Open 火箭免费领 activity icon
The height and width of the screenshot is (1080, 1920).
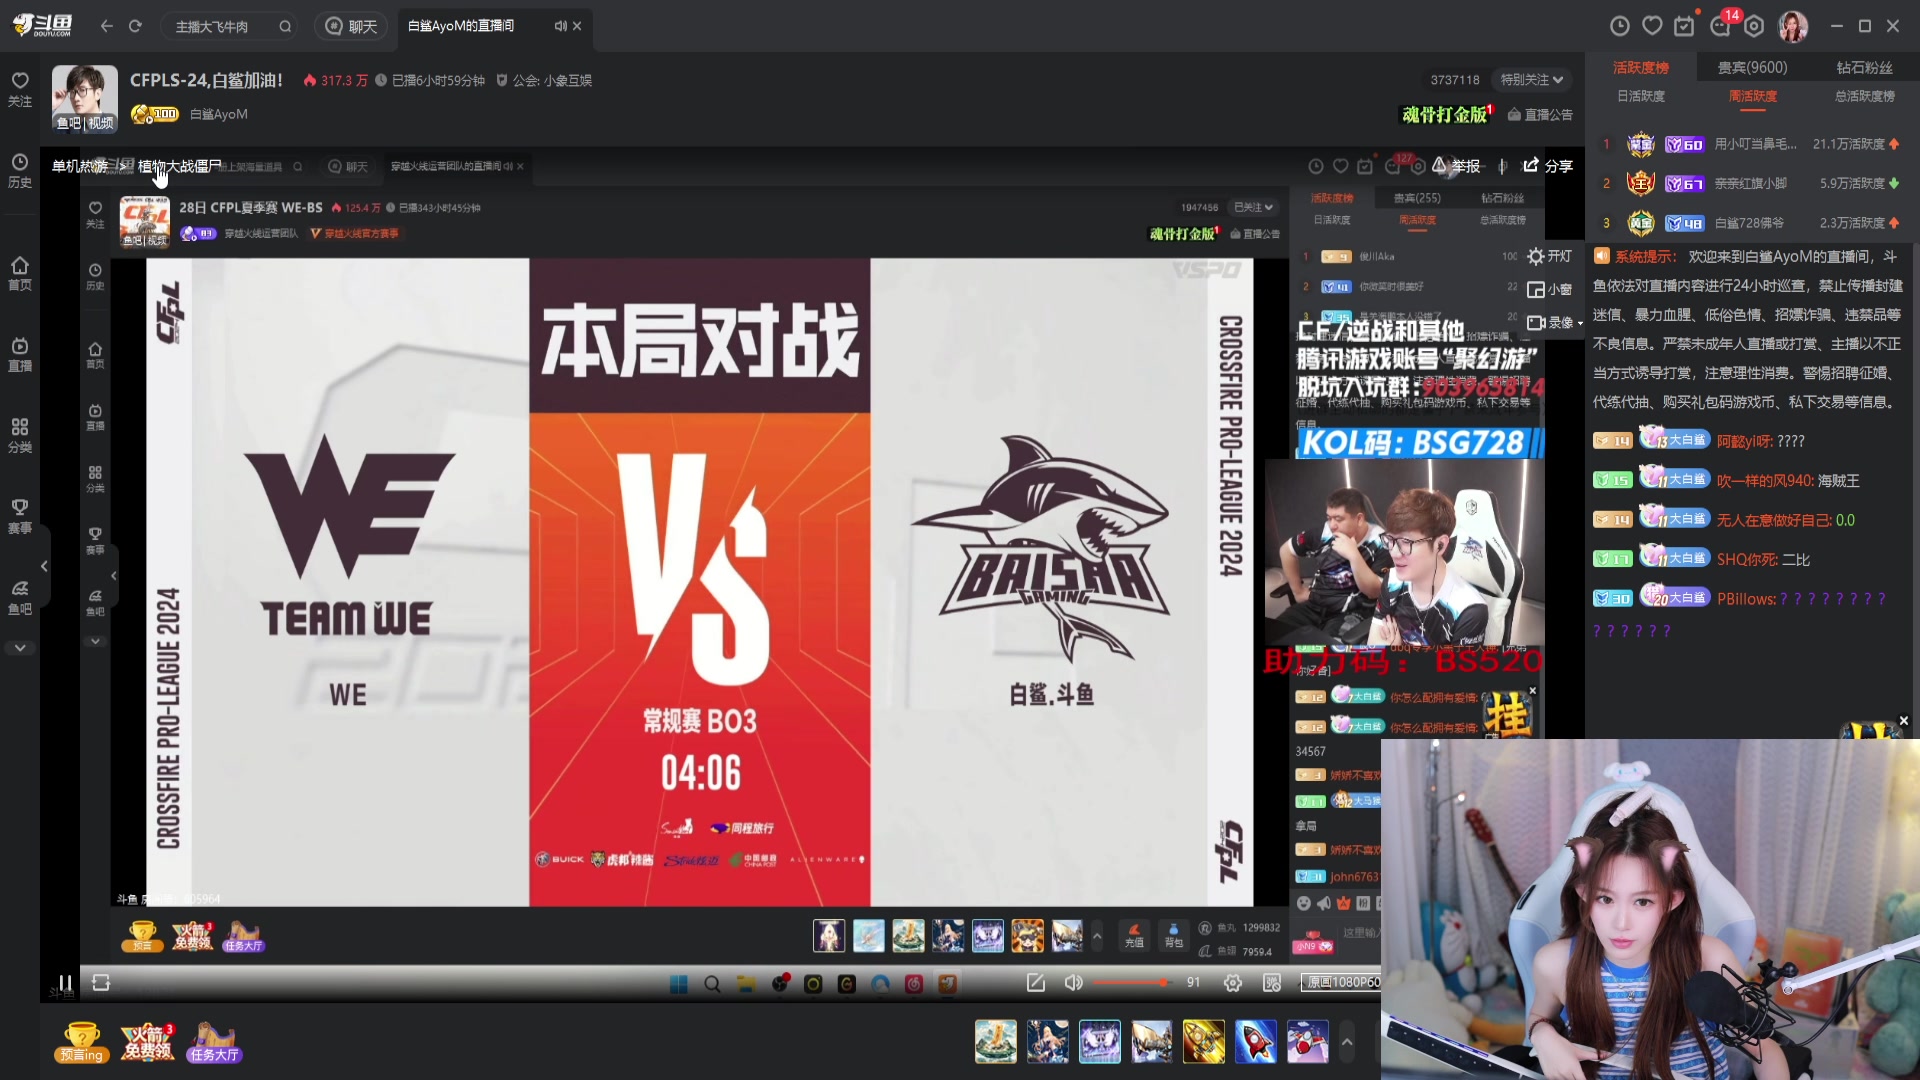pos(148,1042)
